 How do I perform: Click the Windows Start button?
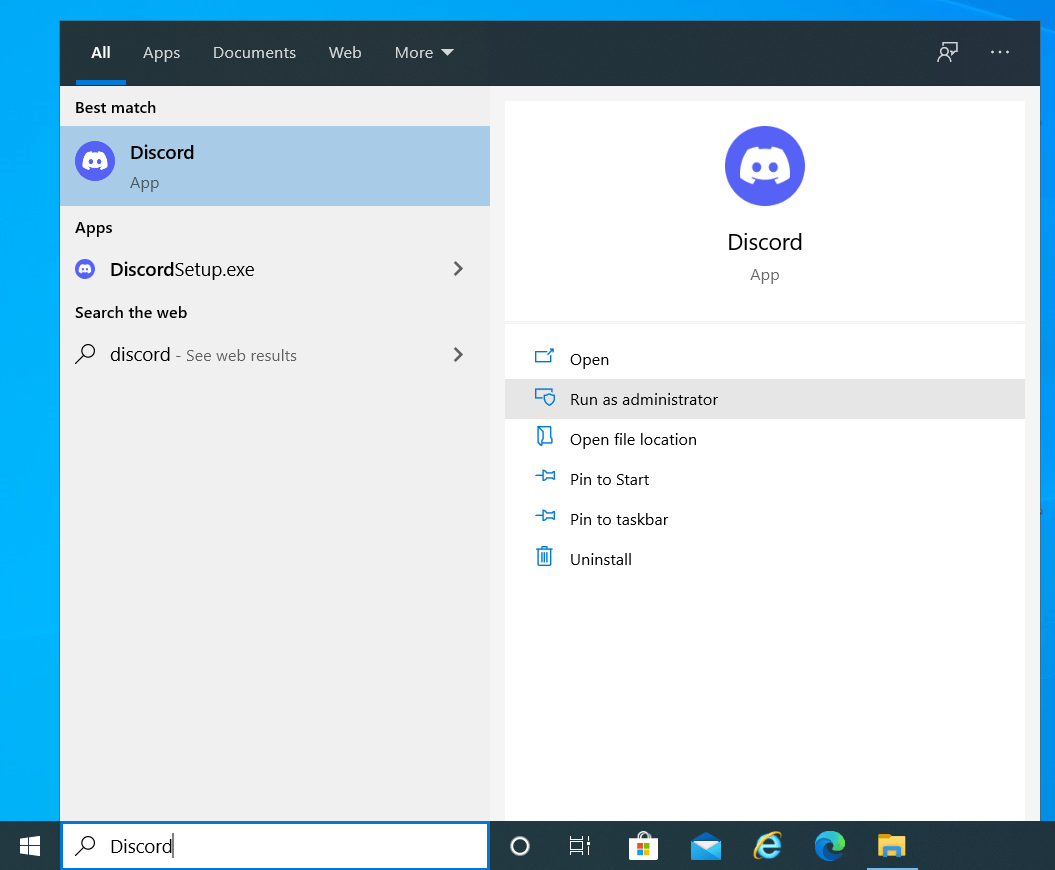coord(30,846)
